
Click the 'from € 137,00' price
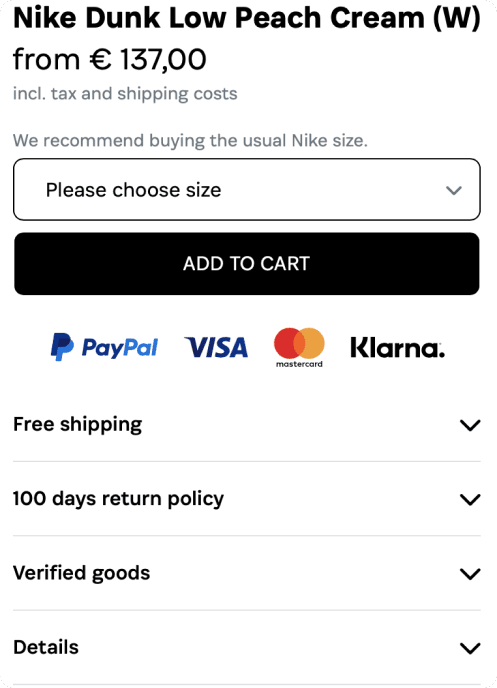pyautogui.click(x=110, y=59)
